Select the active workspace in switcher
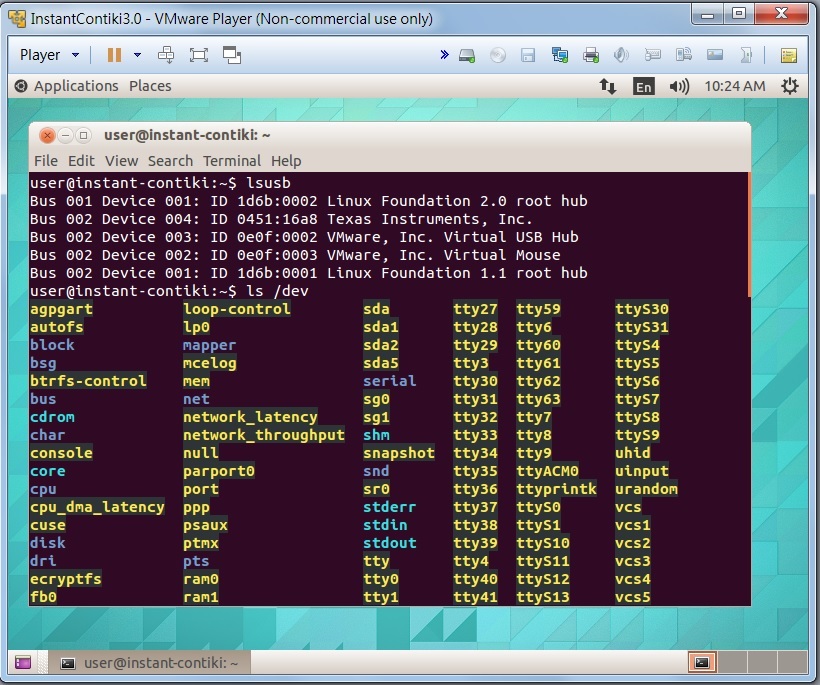 [x=701, y=663]
